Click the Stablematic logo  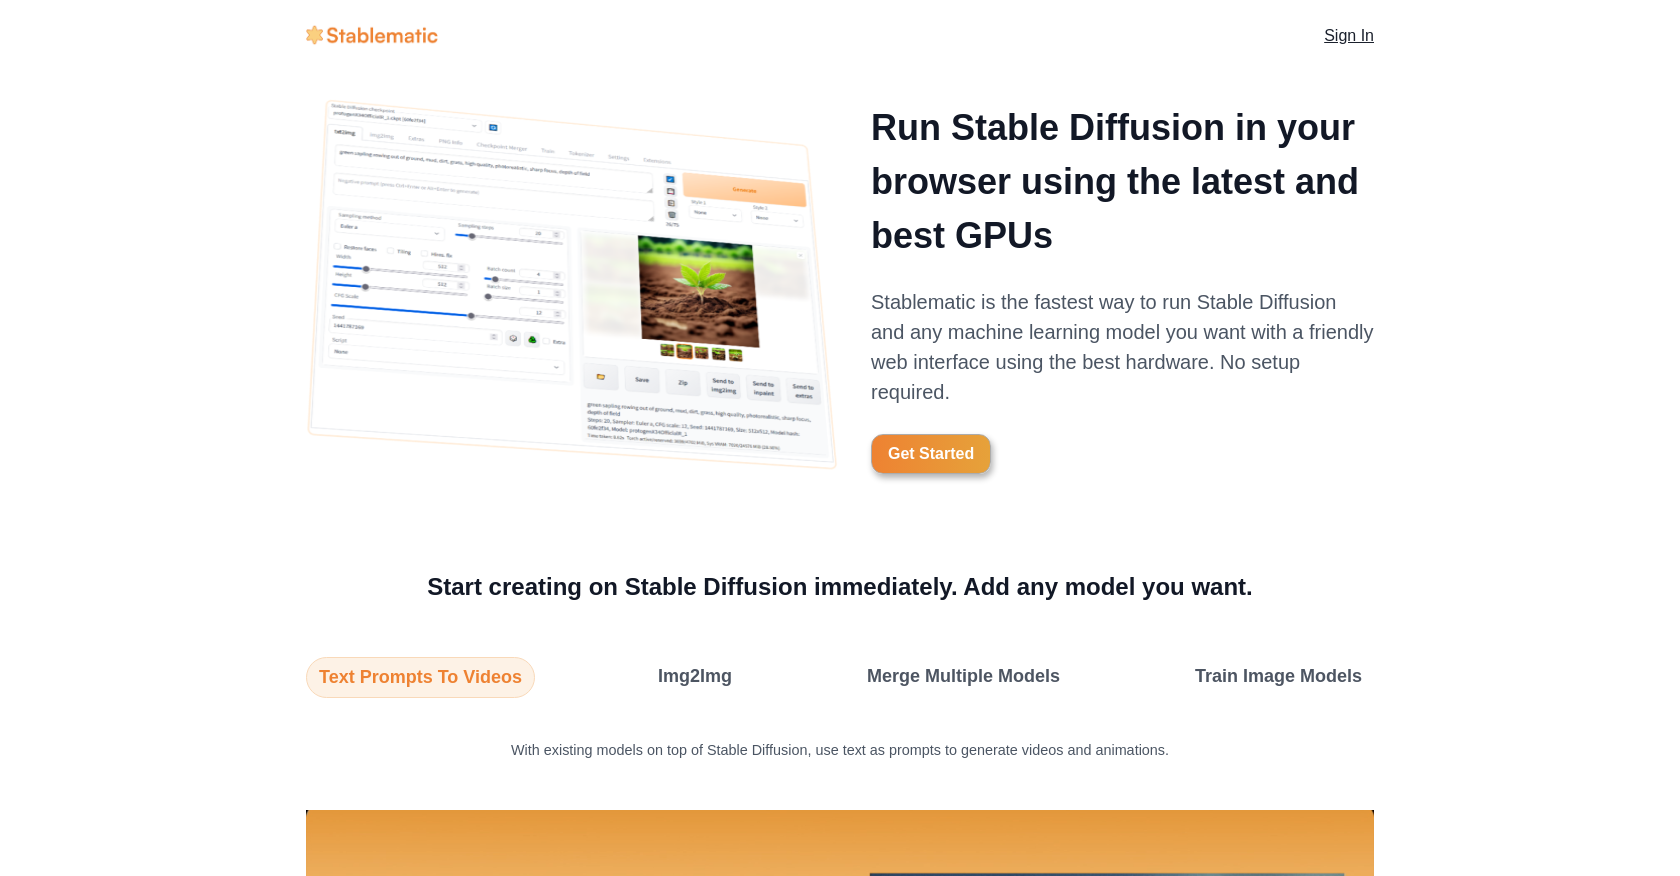pos(372,35)
